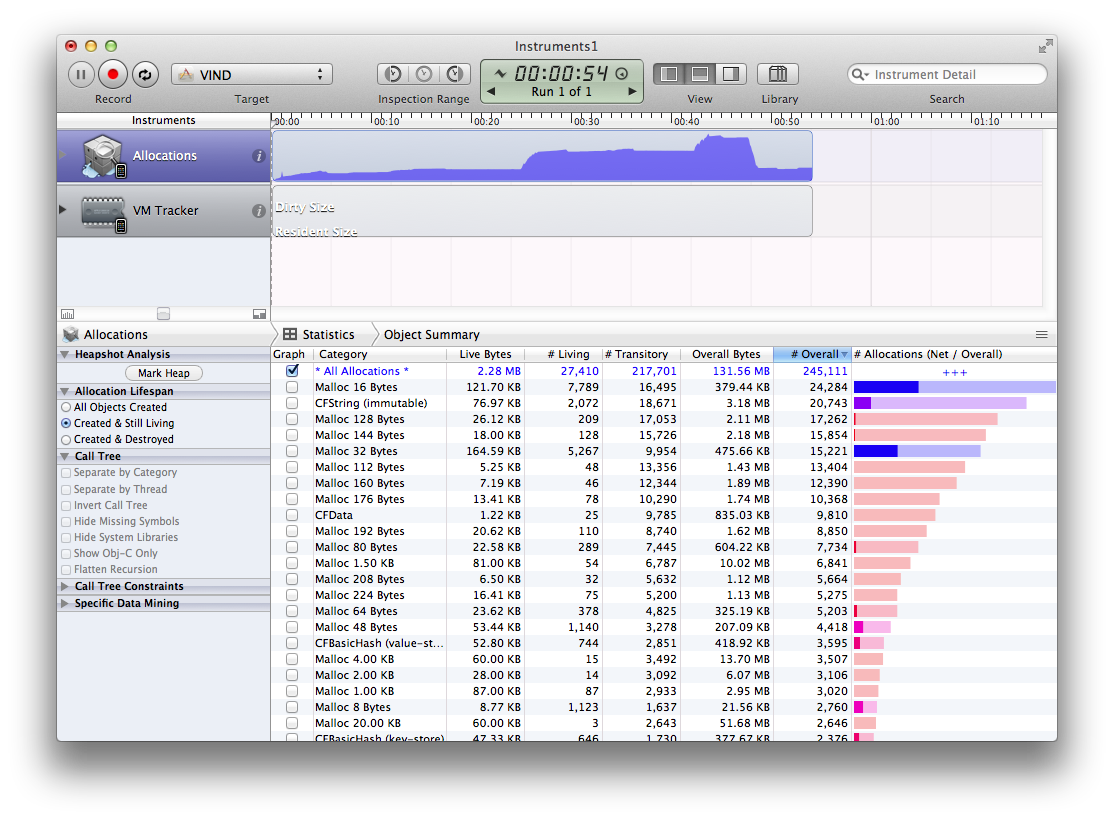Toggle the bottom Detail pane view
Image resolution: width=1114 pixels, height=820 pixels.
700,74
